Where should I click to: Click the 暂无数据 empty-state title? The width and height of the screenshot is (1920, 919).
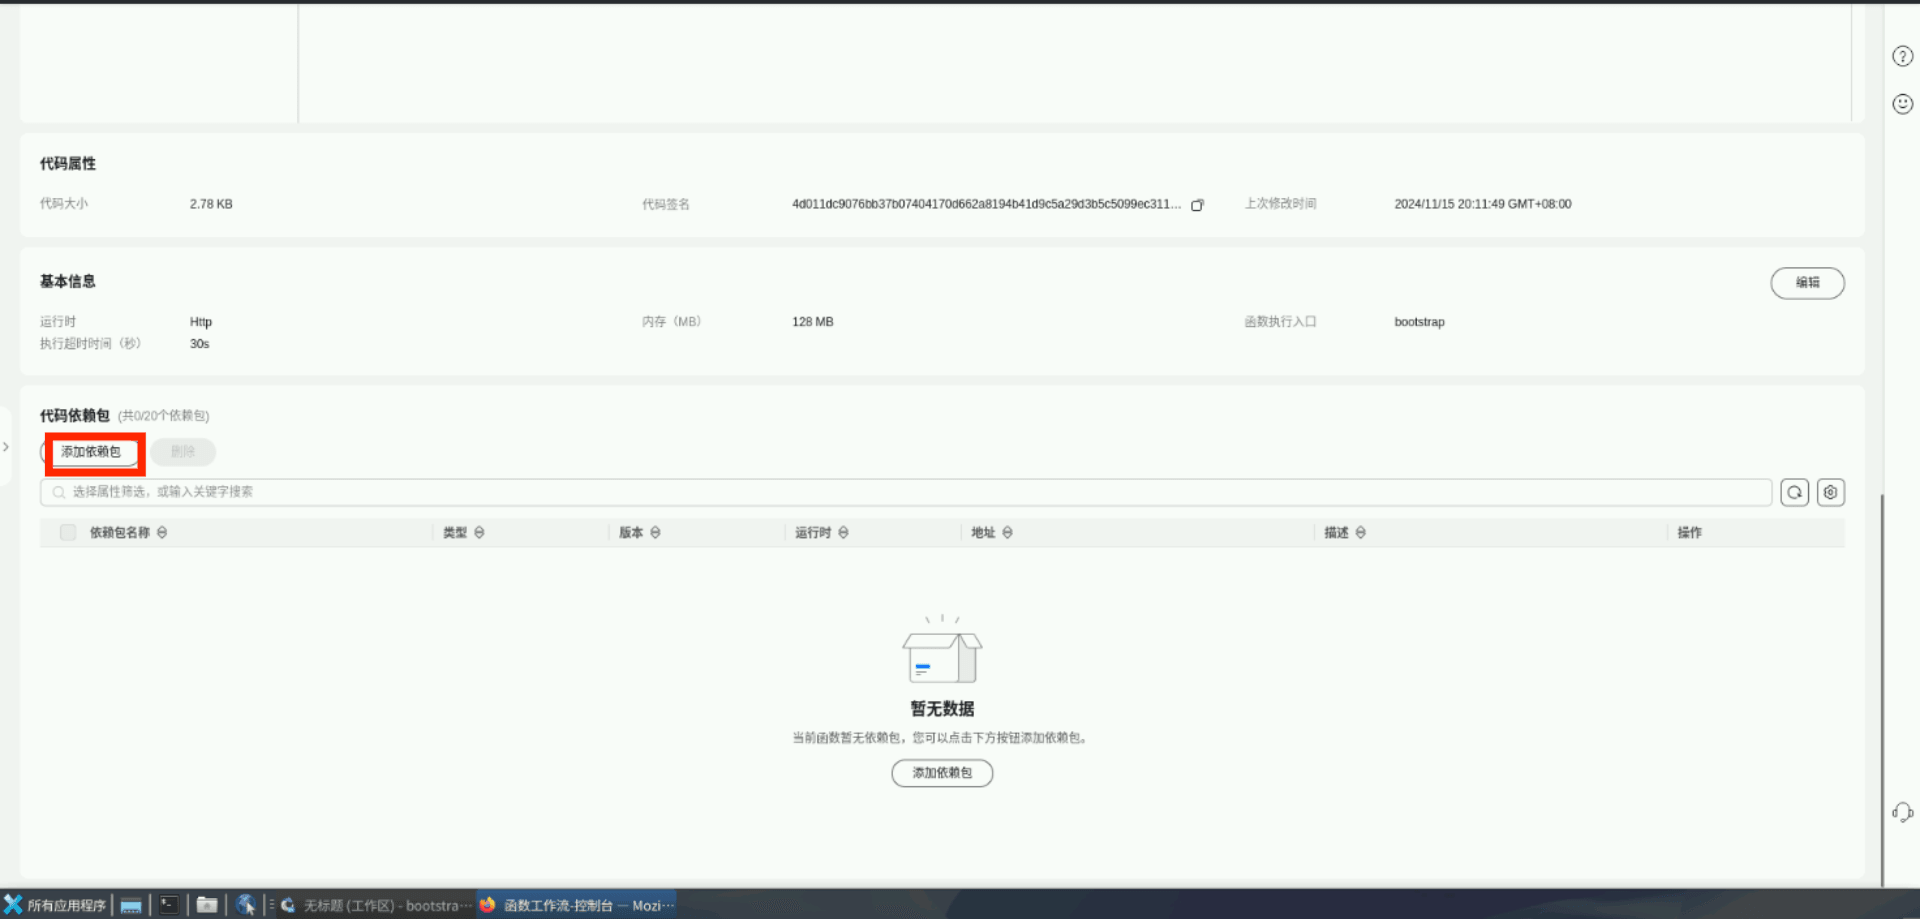[x=942, y=709]
